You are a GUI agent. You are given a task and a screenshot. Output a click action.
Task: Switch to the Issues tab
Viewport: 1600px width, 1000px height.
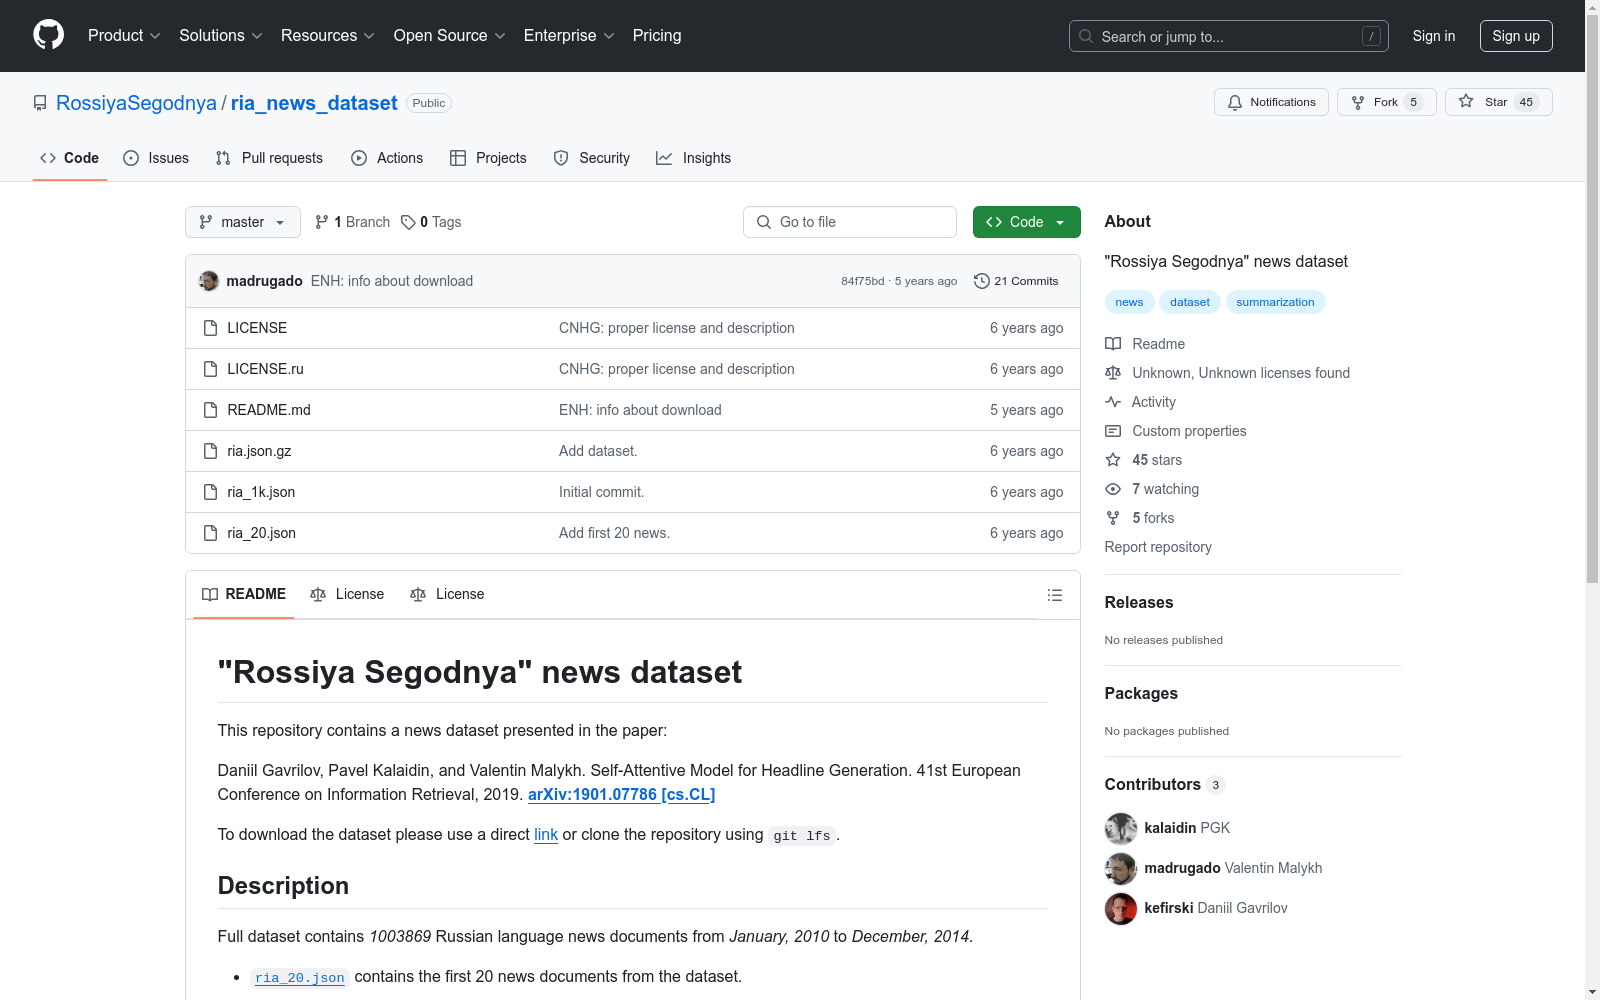(156, 158)
